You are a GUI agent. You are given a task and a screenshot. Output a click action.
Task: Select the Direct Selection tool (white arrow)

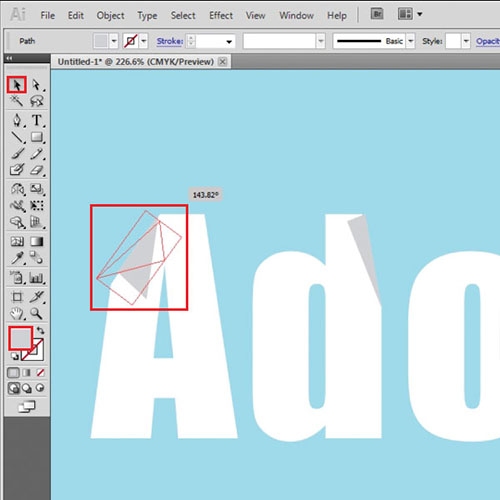36,85
